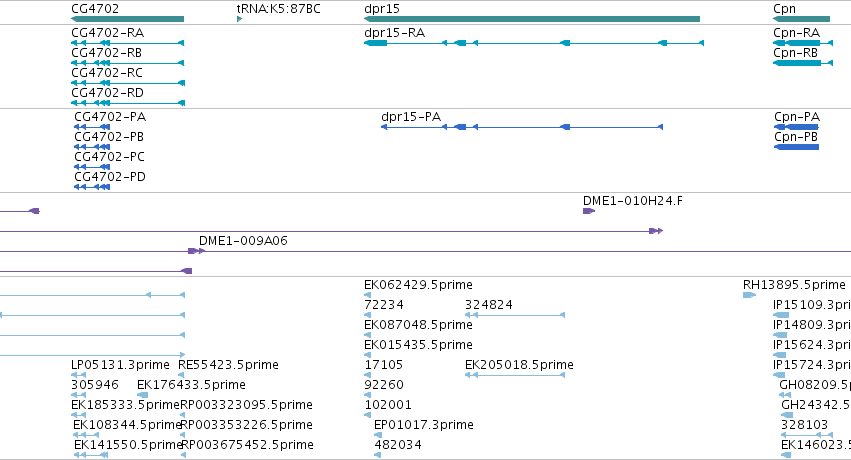Viewport: 851px width, 460px height.
Task: Click the CG4702 gene bar
Action: [128, 19]
